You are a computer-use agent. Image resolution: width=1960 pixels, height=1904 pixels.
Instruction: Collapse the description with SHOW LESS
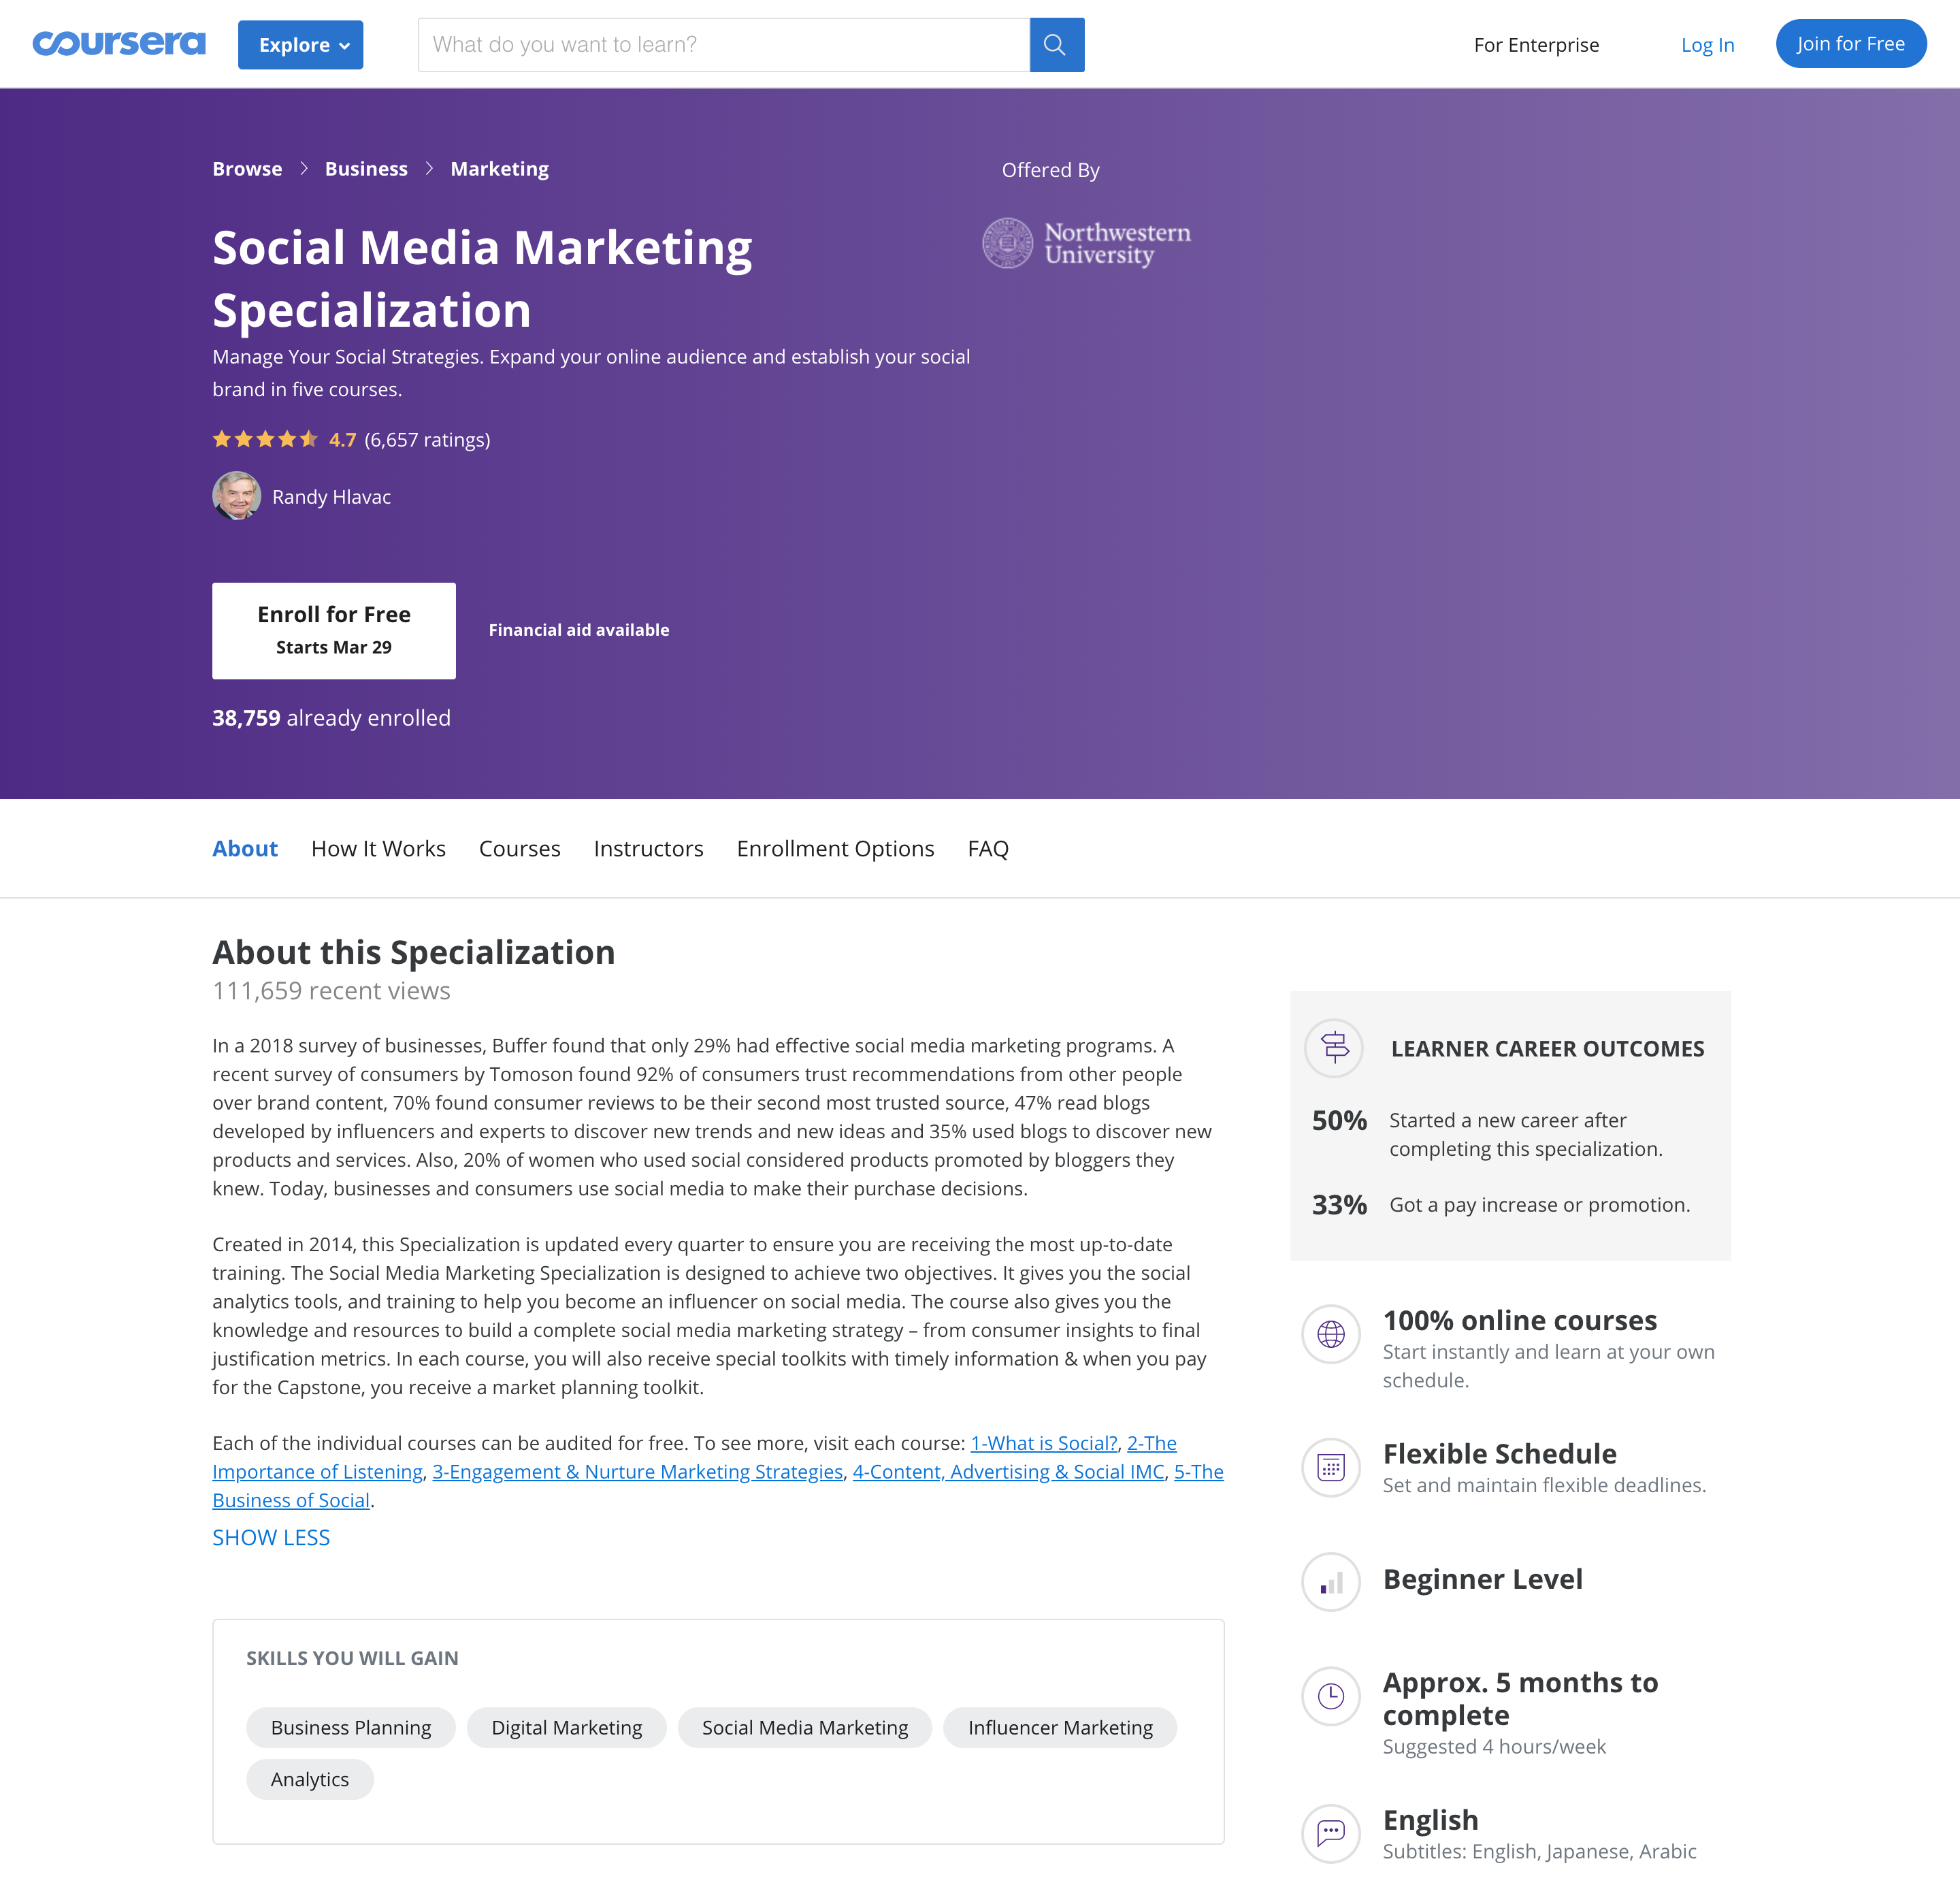(x=271, y=1537)
